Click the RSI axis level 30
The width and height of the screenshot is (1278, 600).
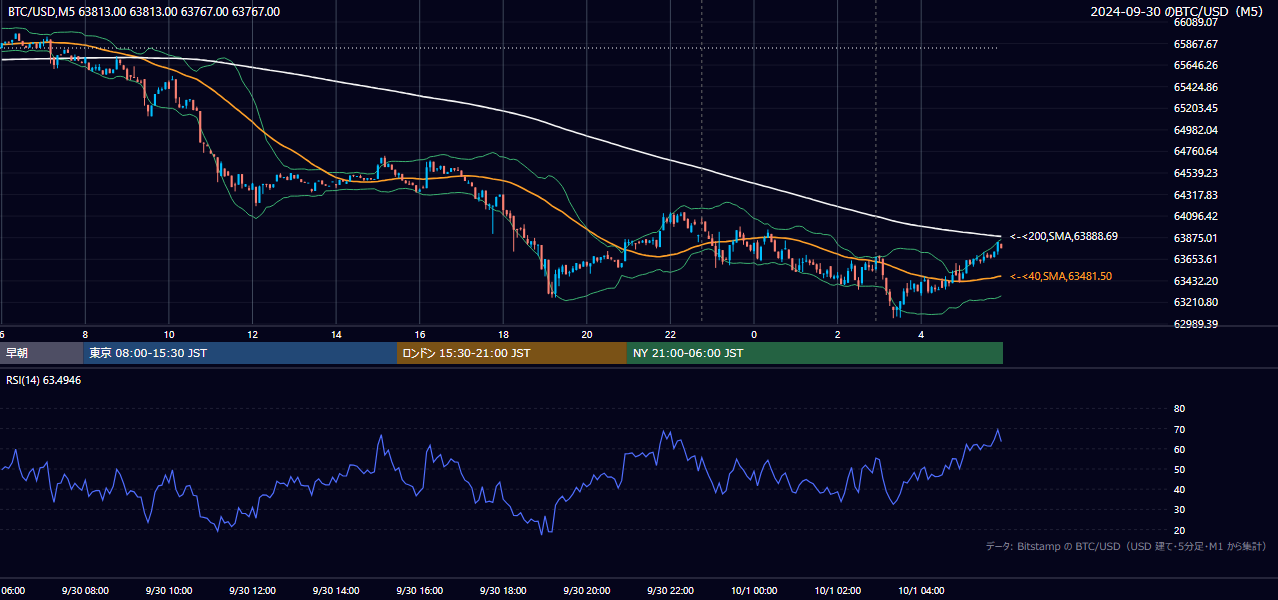tap(1179, 510)
